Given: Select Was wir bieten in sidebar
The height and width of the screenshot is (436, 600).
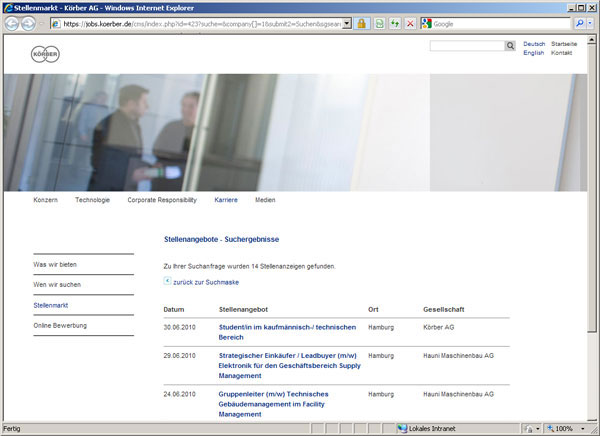Looking at the screenshot, I should click(x=55, y=265).
